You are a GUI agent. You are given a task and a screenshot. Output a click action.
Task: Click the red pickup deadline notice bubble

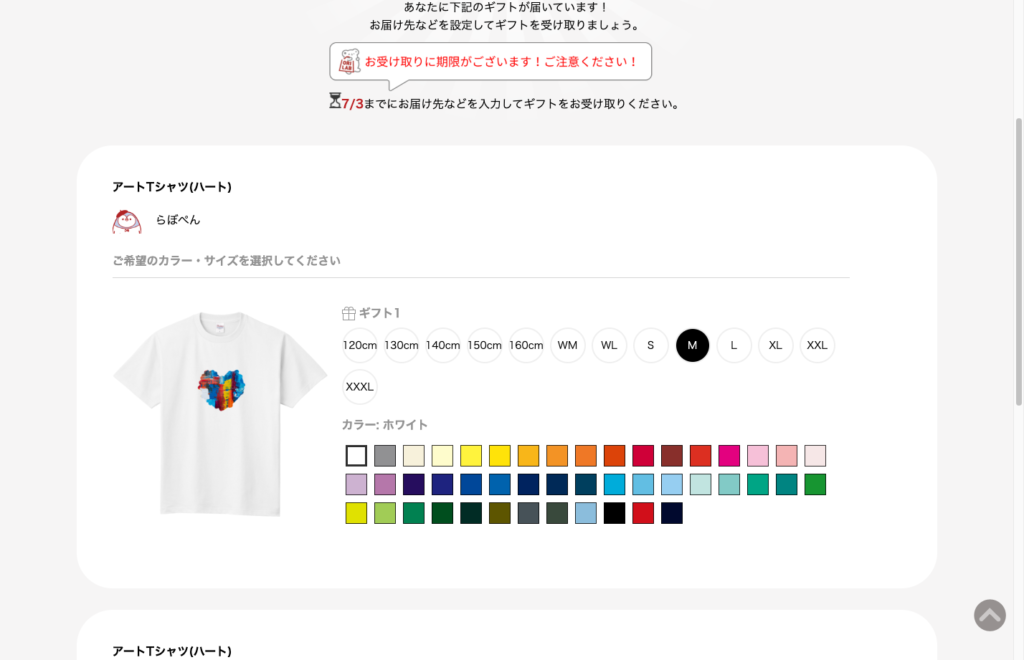[500, 62]
